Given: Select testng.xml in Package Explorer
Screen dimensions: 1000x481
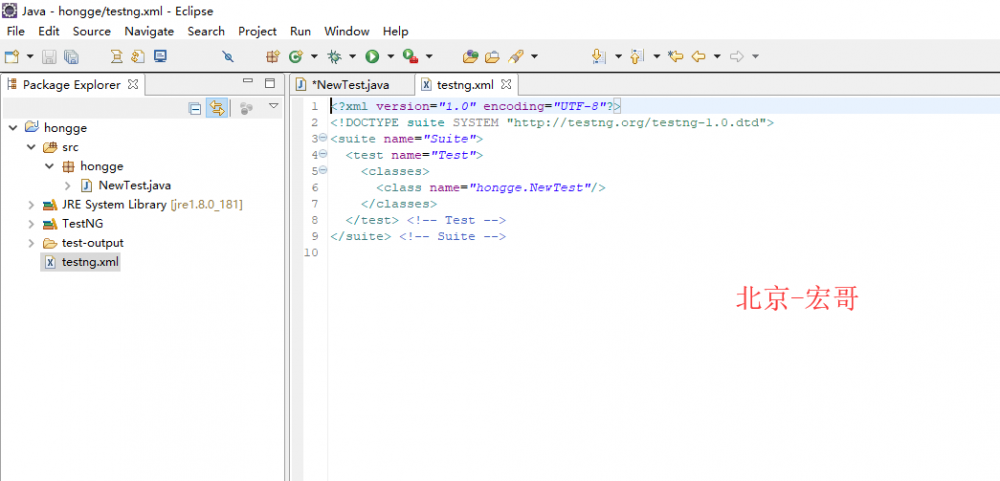Looking at the screenshot, I should click(80, 262).
